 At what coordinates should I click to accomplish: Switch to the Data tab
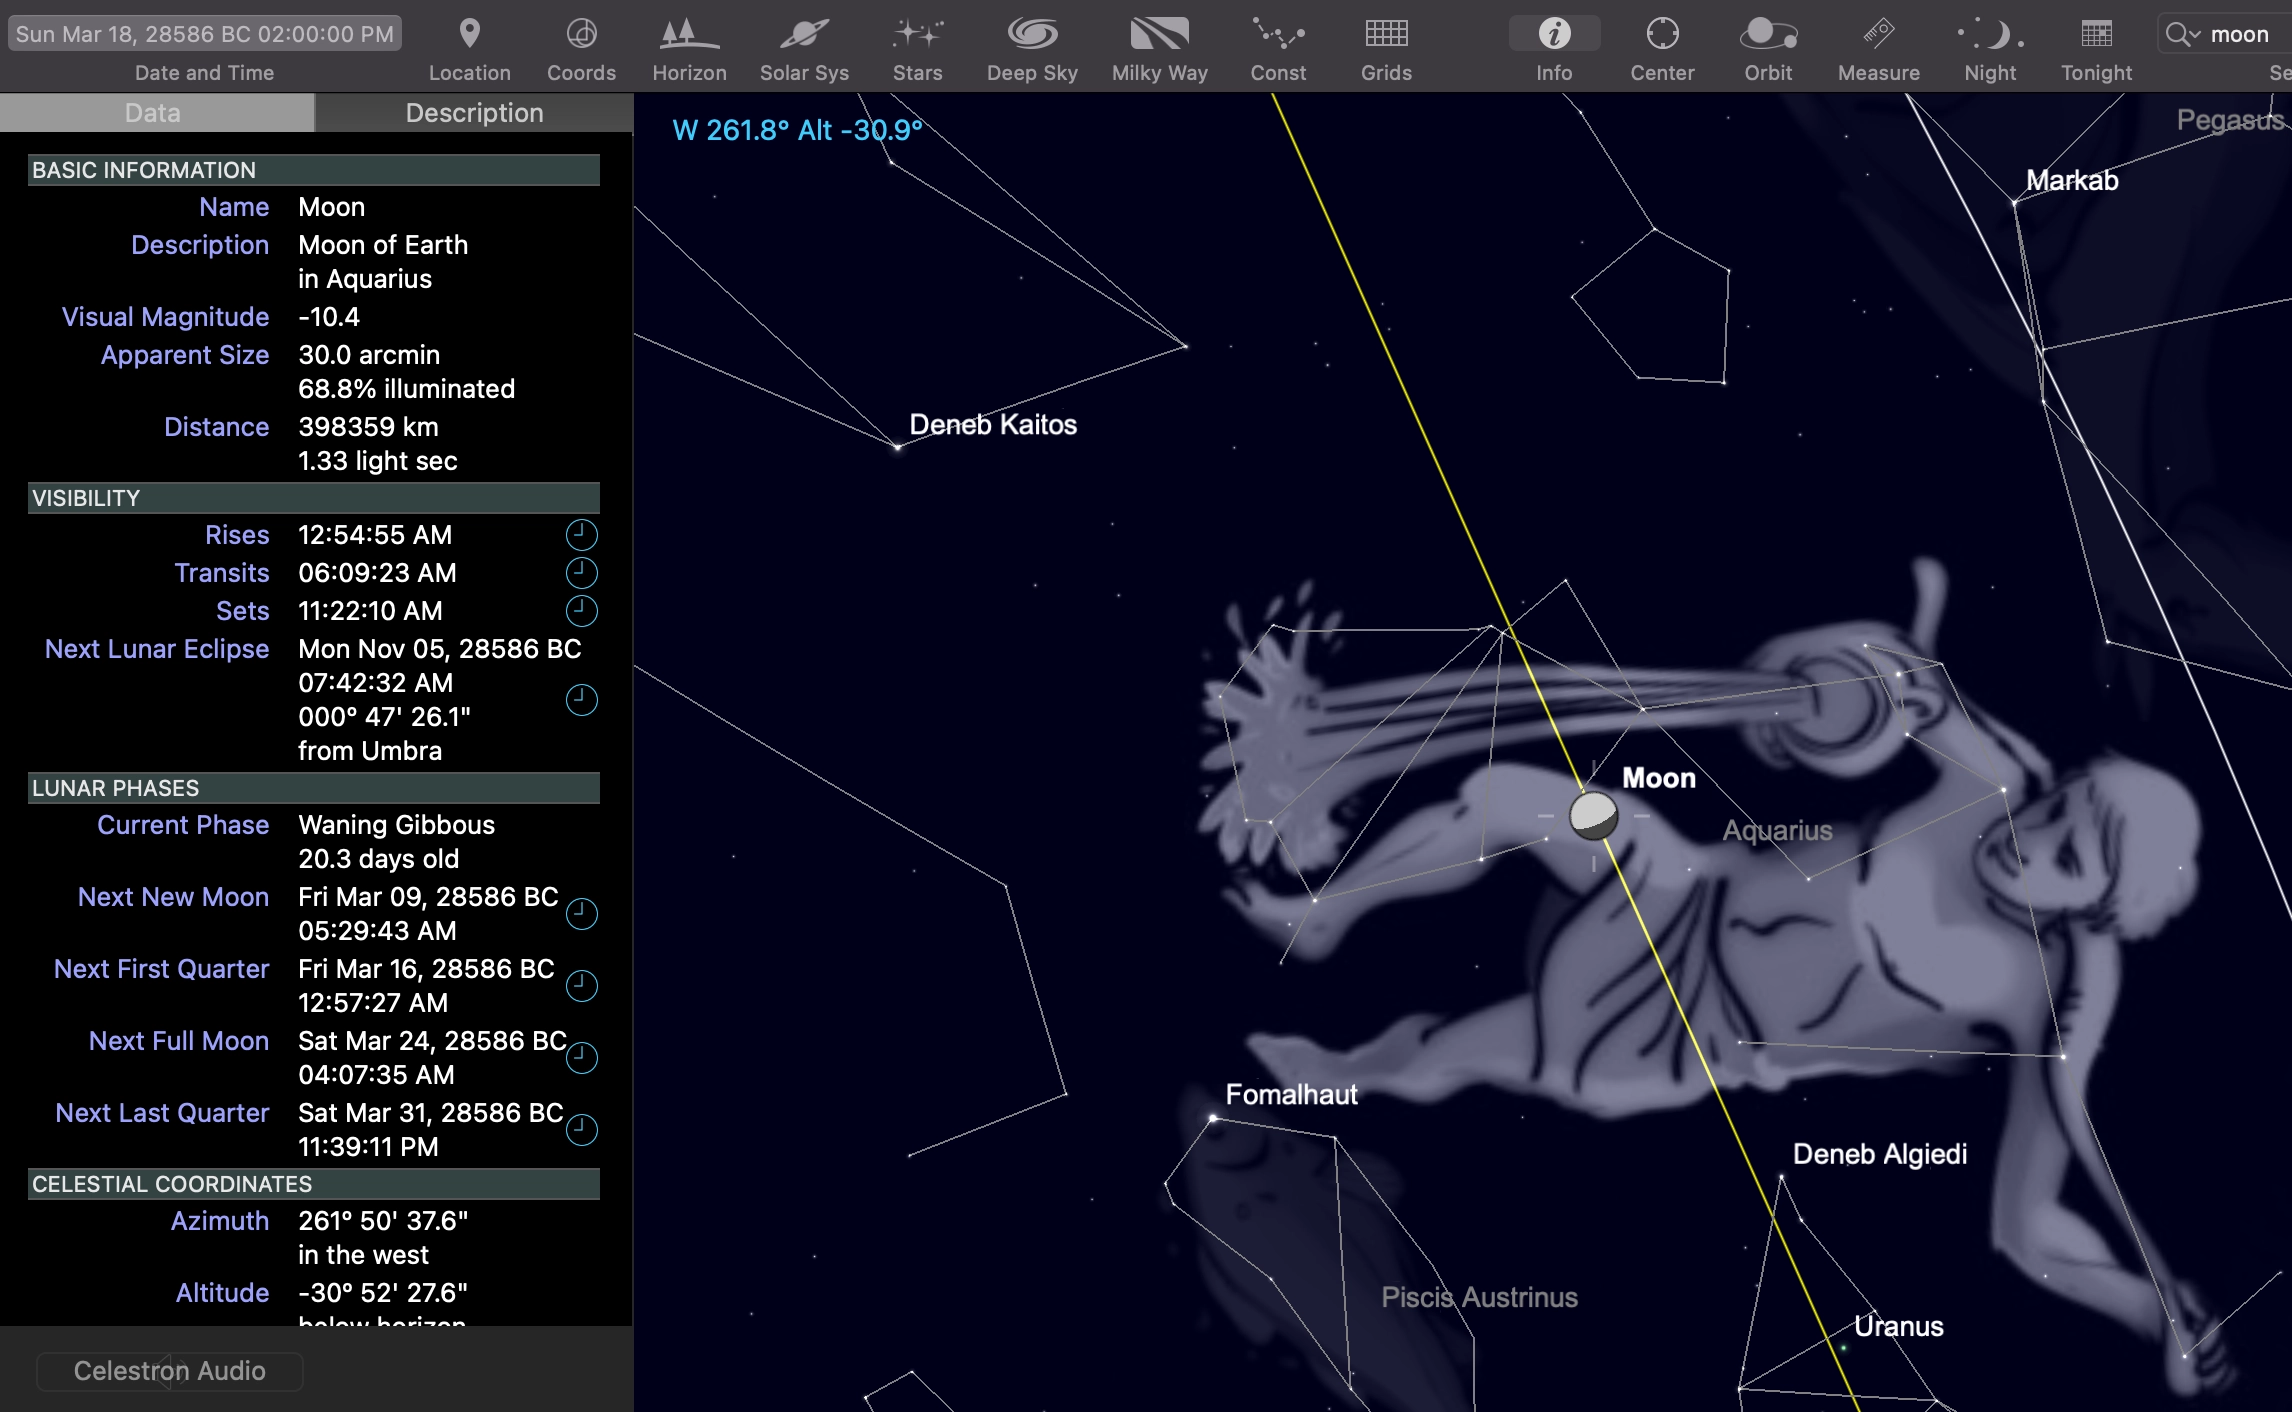tap(157, 113)
